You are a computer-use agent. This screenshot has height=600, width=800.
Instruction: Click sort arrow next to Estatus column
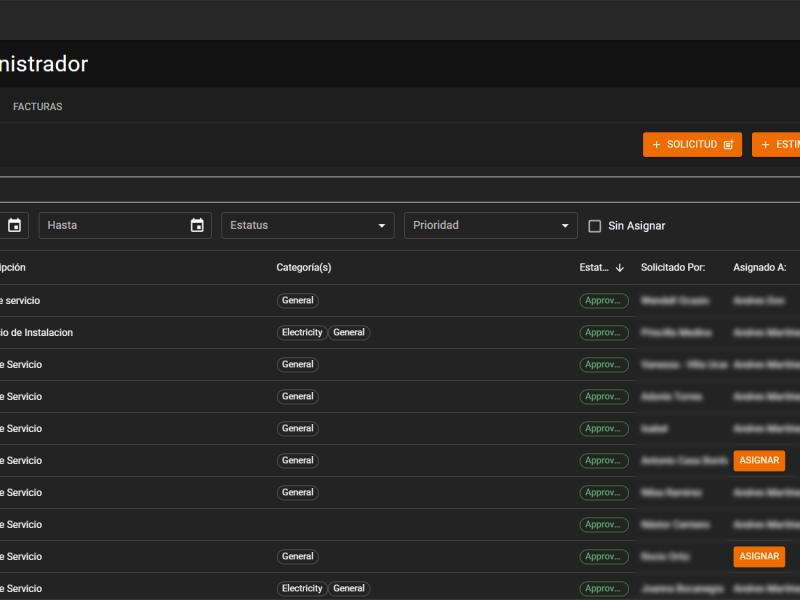click(x=620, y=268)
